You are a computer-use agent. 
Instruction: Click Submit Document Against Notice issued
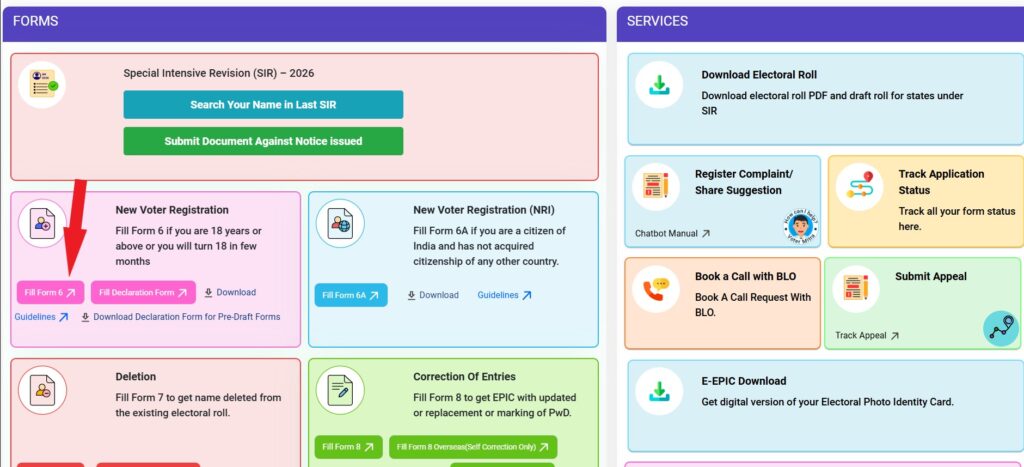[x=263, y=141]
